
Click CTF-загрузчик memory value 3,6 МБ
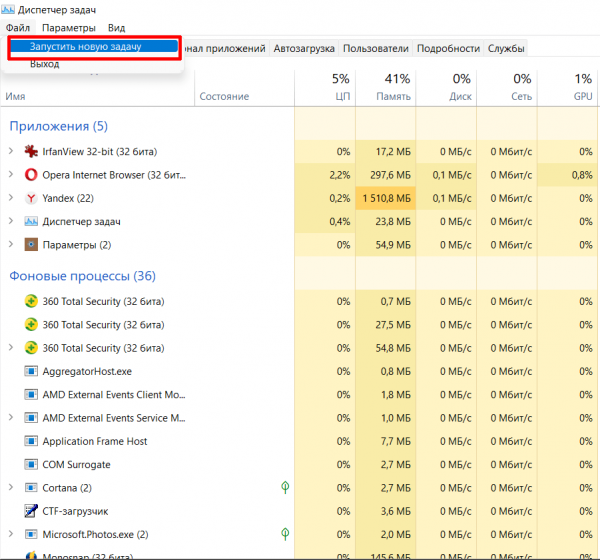coord(396,511)
